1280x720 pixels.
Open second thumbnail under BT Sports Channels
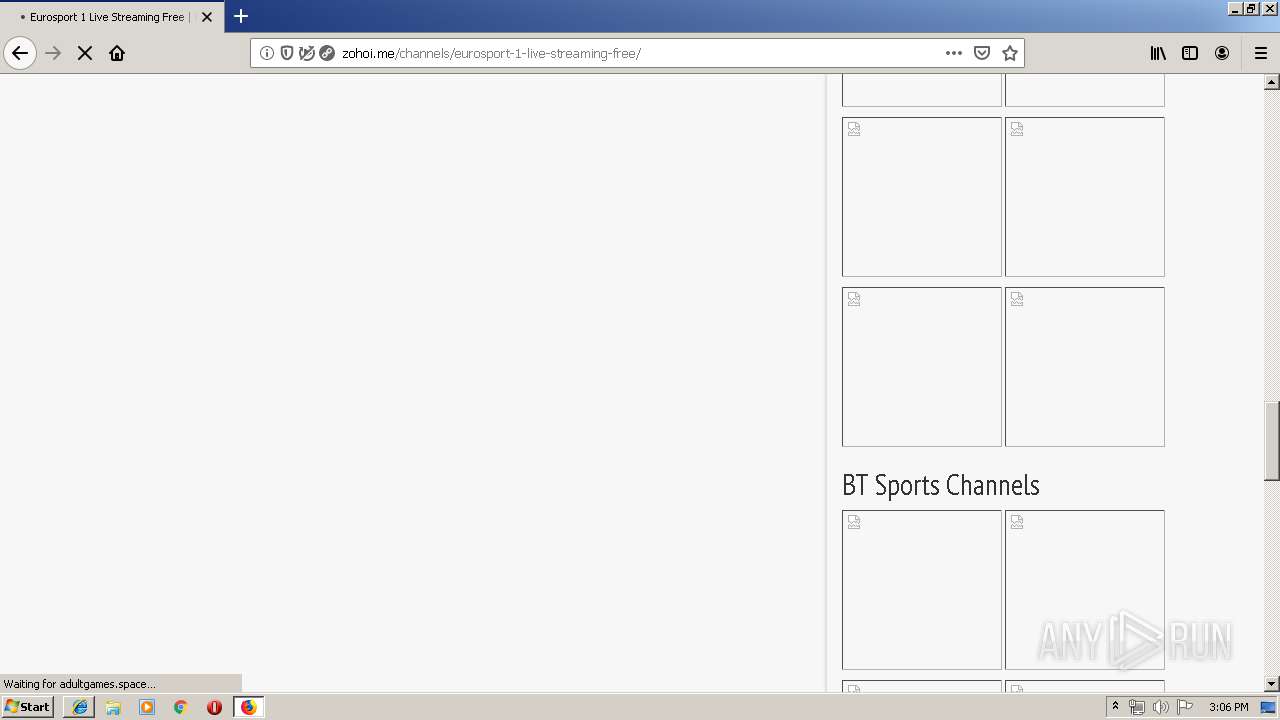tap(1085, 590)
